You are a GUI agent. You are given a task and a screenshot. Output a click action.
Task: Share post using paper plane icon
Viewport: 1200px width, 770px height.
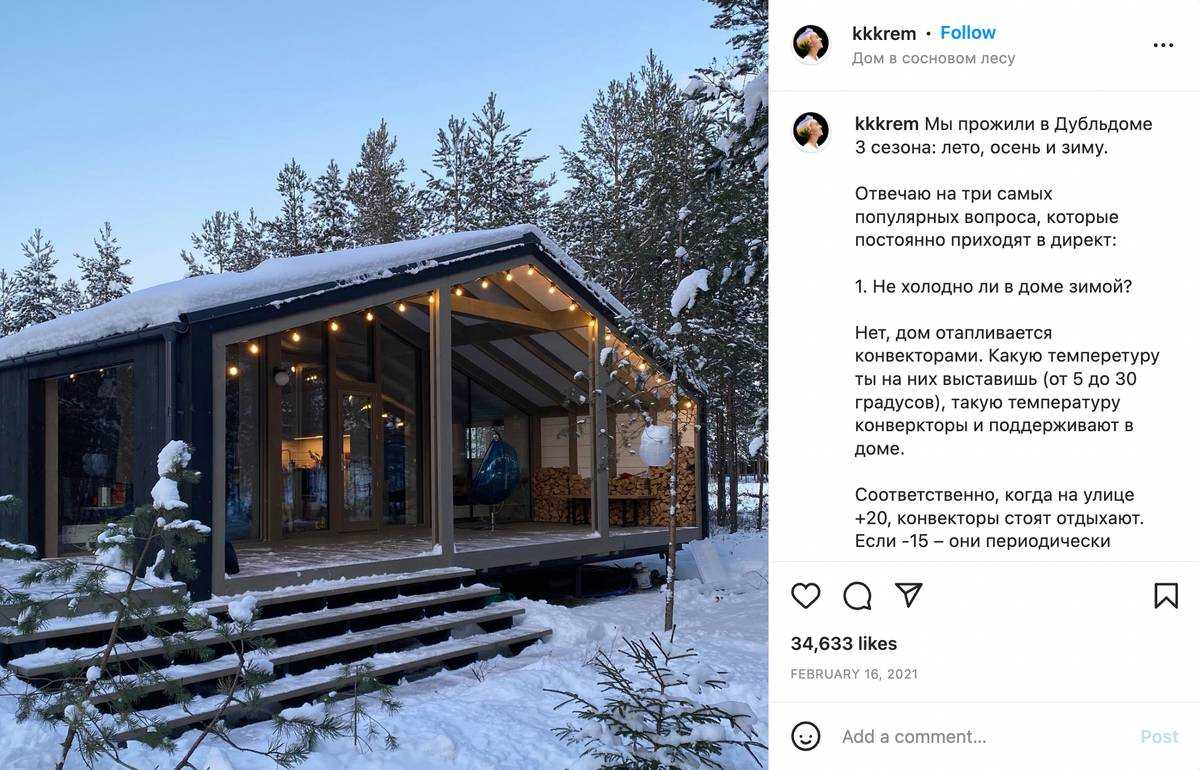(x=908, y=595)
